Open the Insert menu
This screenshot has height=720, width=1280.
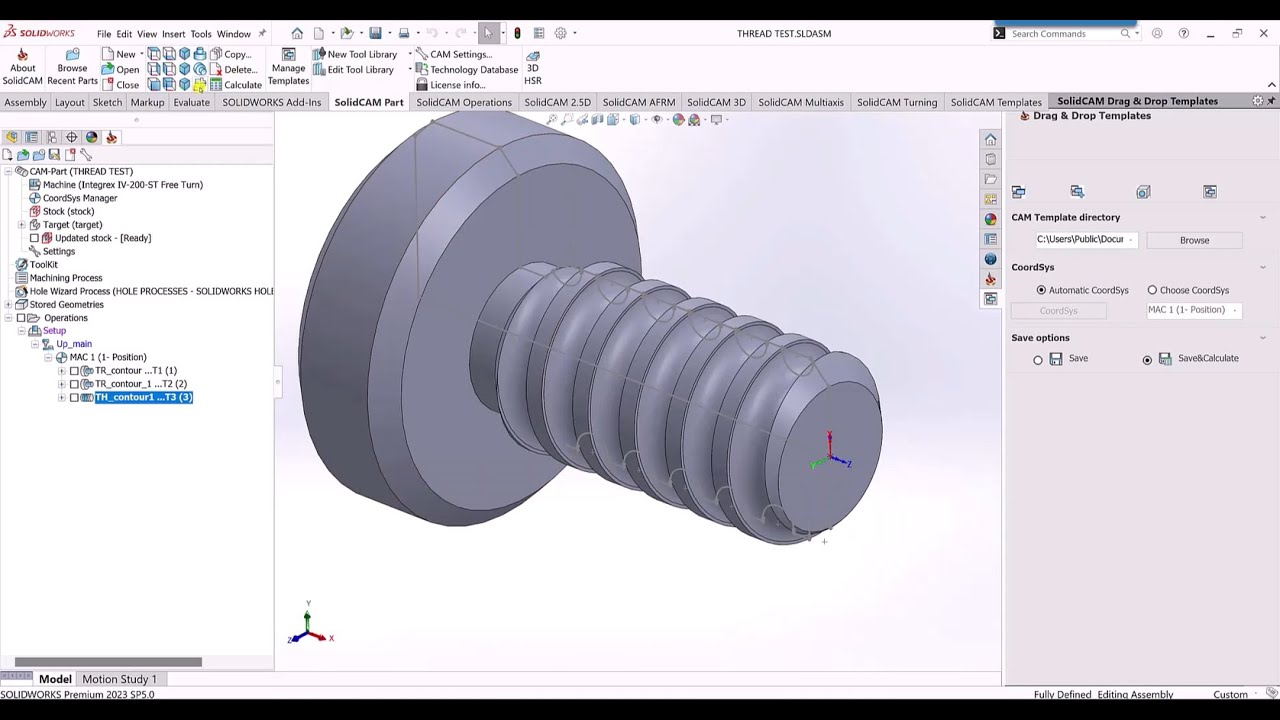click(173, 34)
